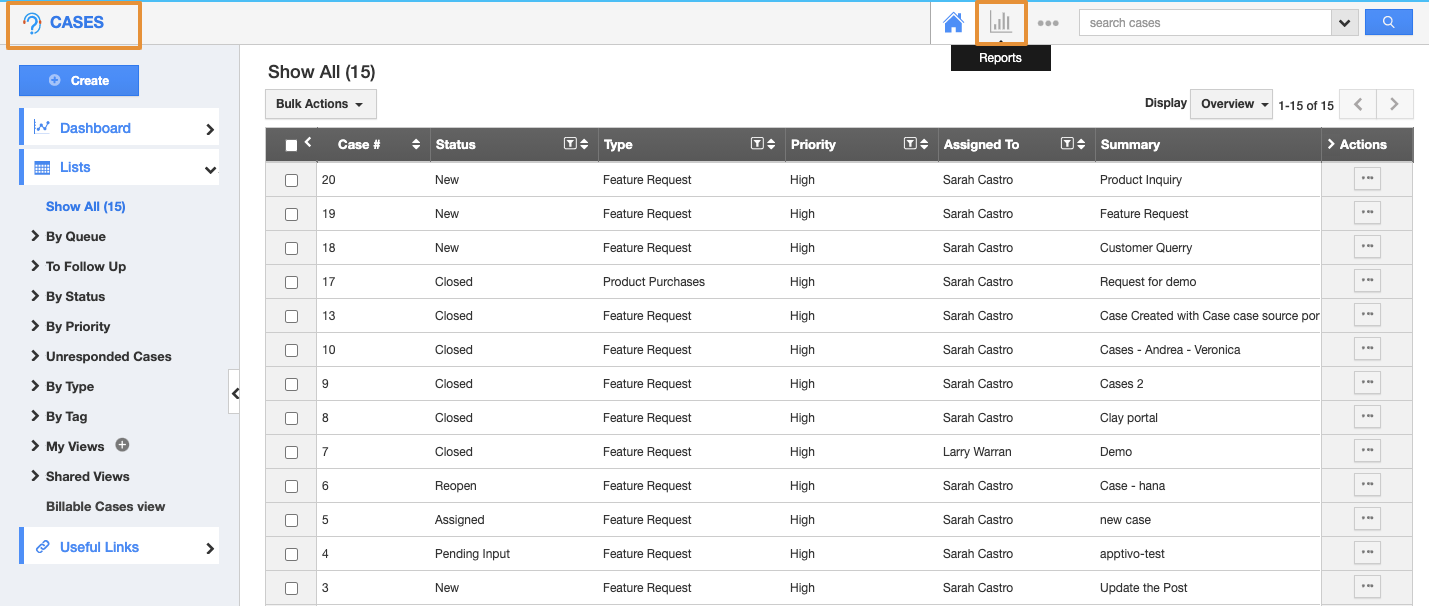Add a new view beside My Views
This screenshot has height=606, width=1429.
point(122,445)
